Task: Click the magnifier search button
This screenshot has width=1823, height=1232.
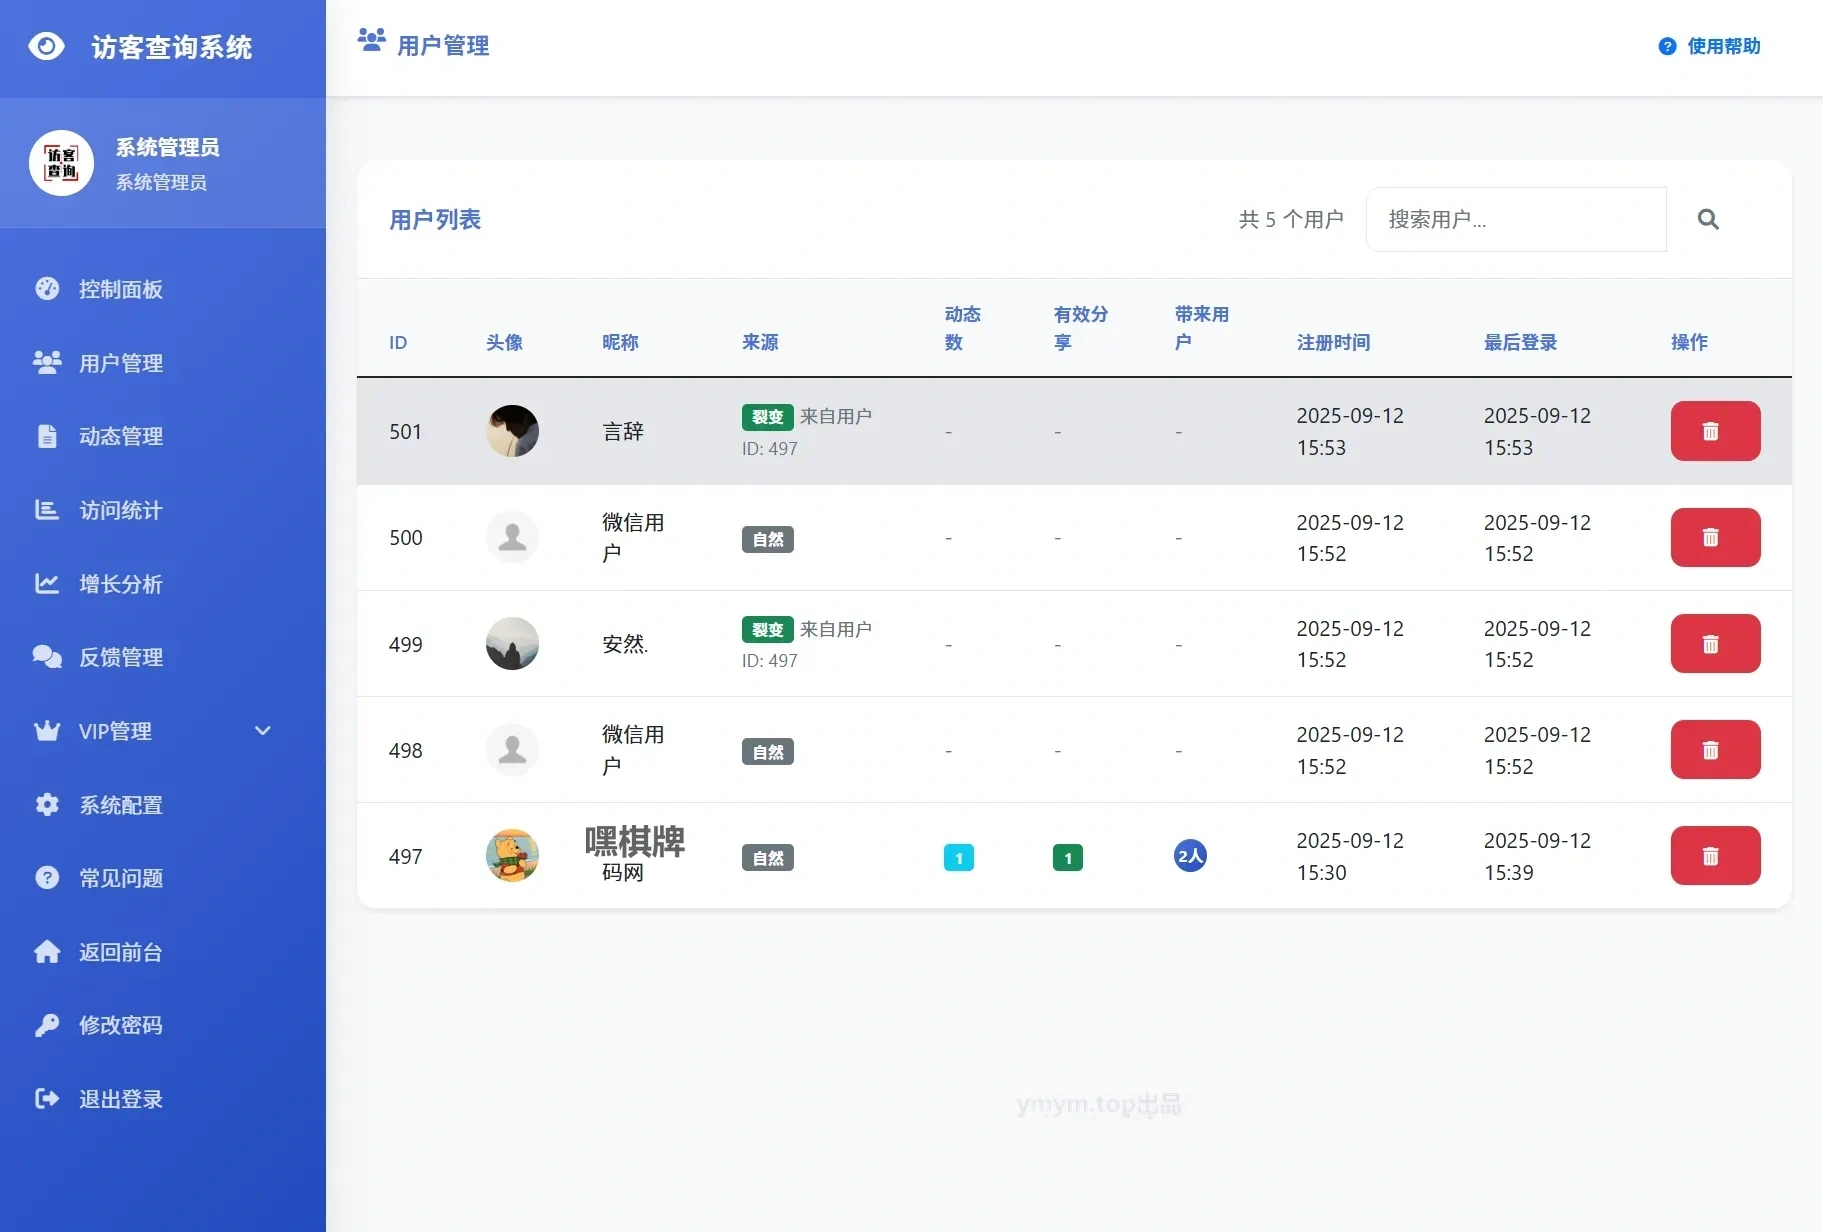Action: (x=1708, y=219)
